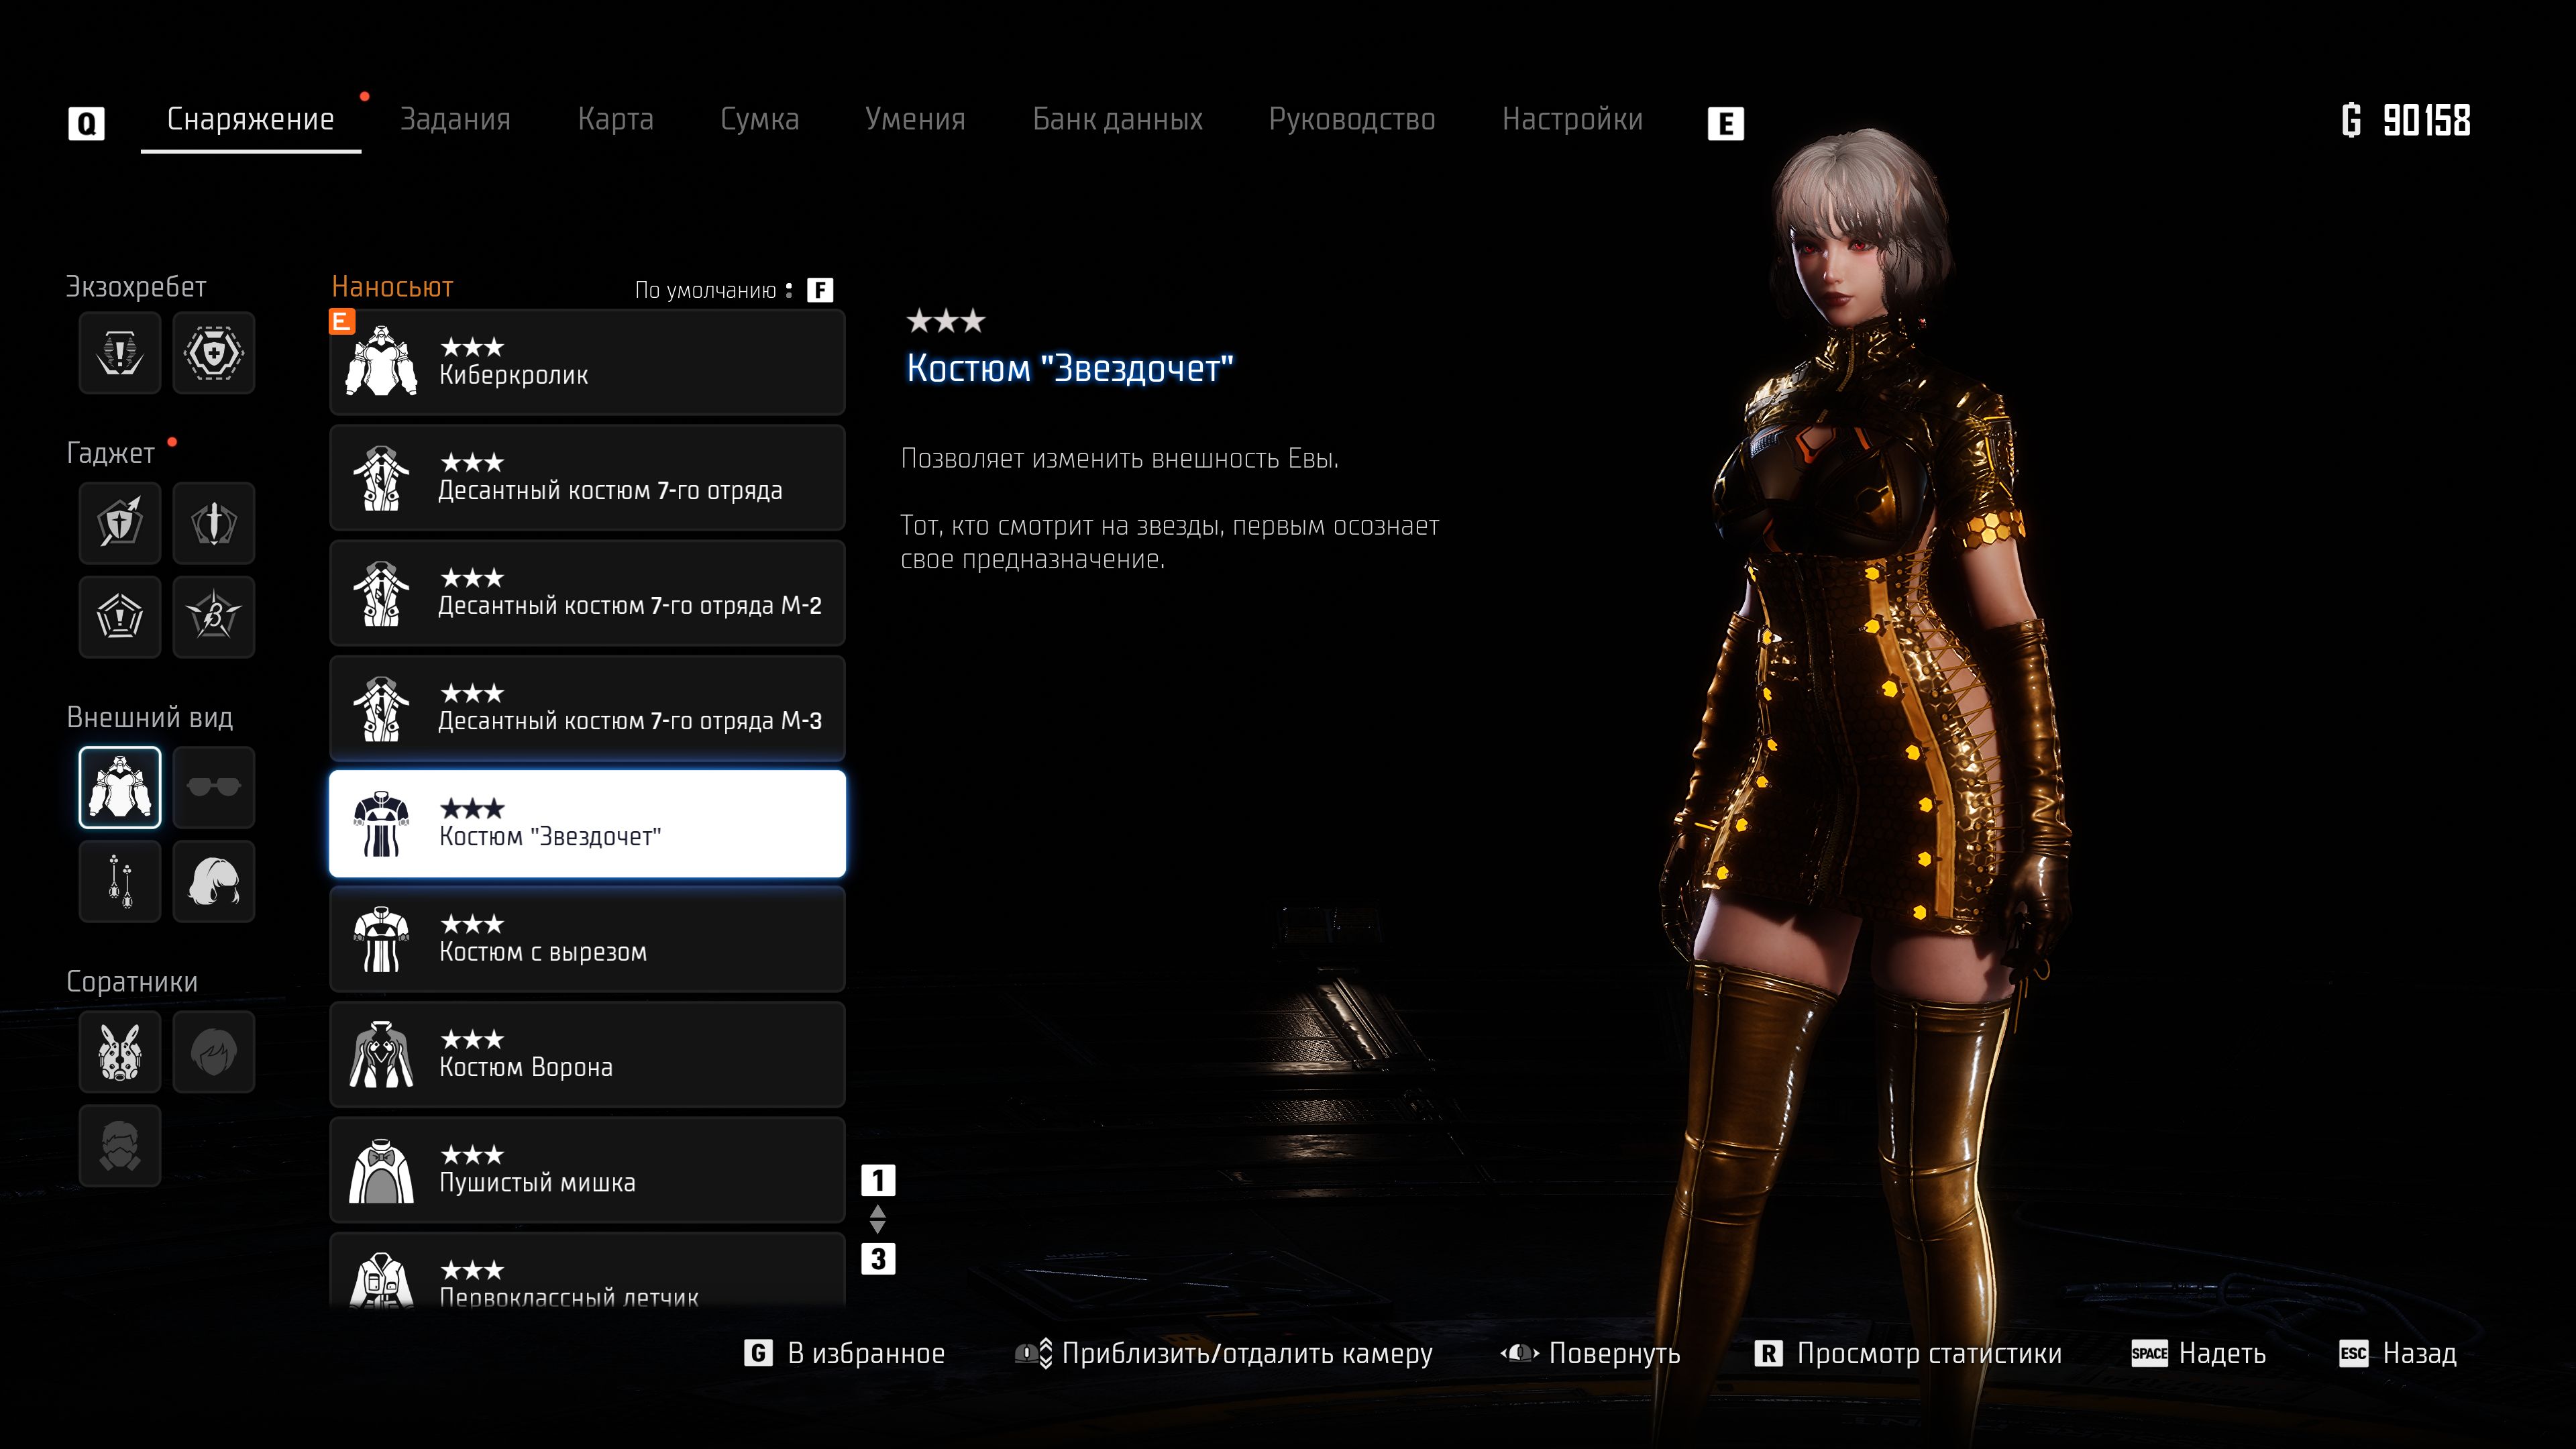The height and width of the screenshot is (1449, 2576).
Task: Click the page arrows between 1 and 3
Action: pyautogui.click(x=877, y=1219)
